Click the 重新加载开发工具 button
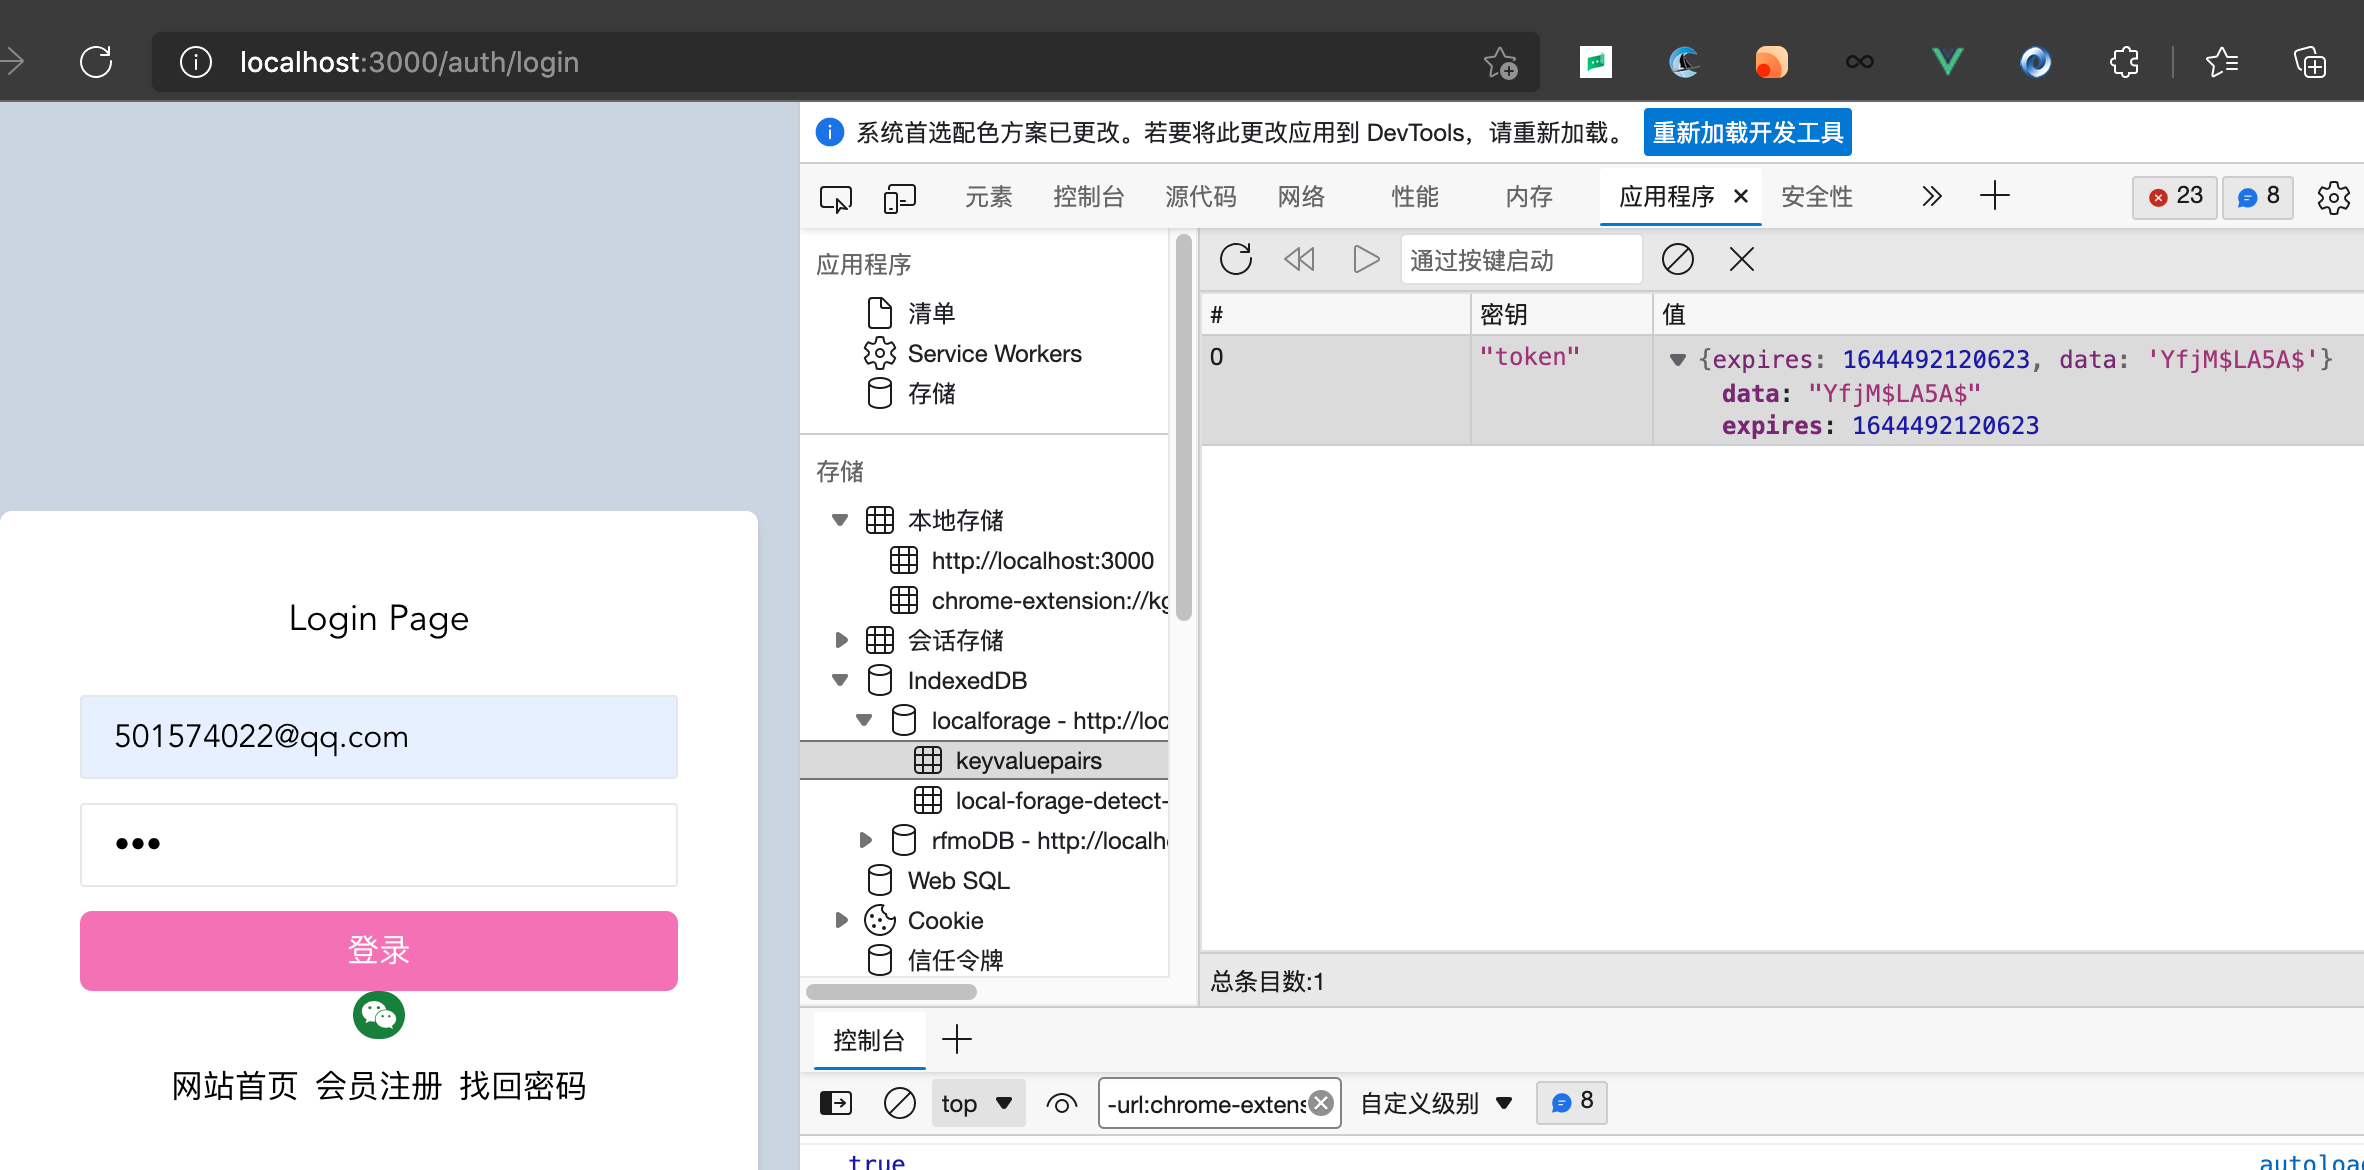Image resolution: width=2364 pixels, height=1170 pixels. tap(1747, 133)
